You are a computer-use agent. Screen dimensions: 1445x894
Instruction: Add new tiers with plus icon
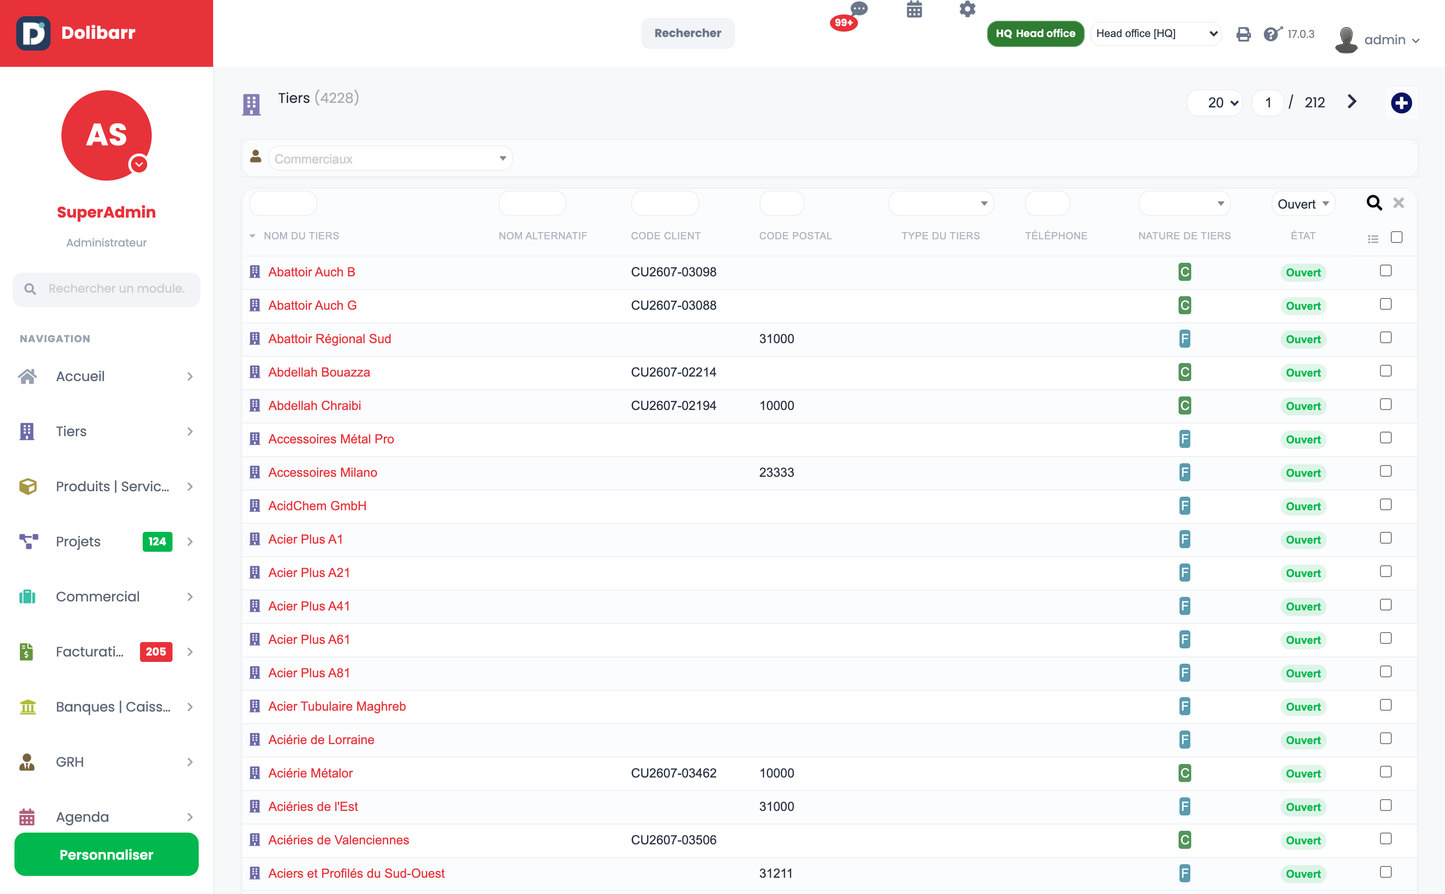[1401, 103]
